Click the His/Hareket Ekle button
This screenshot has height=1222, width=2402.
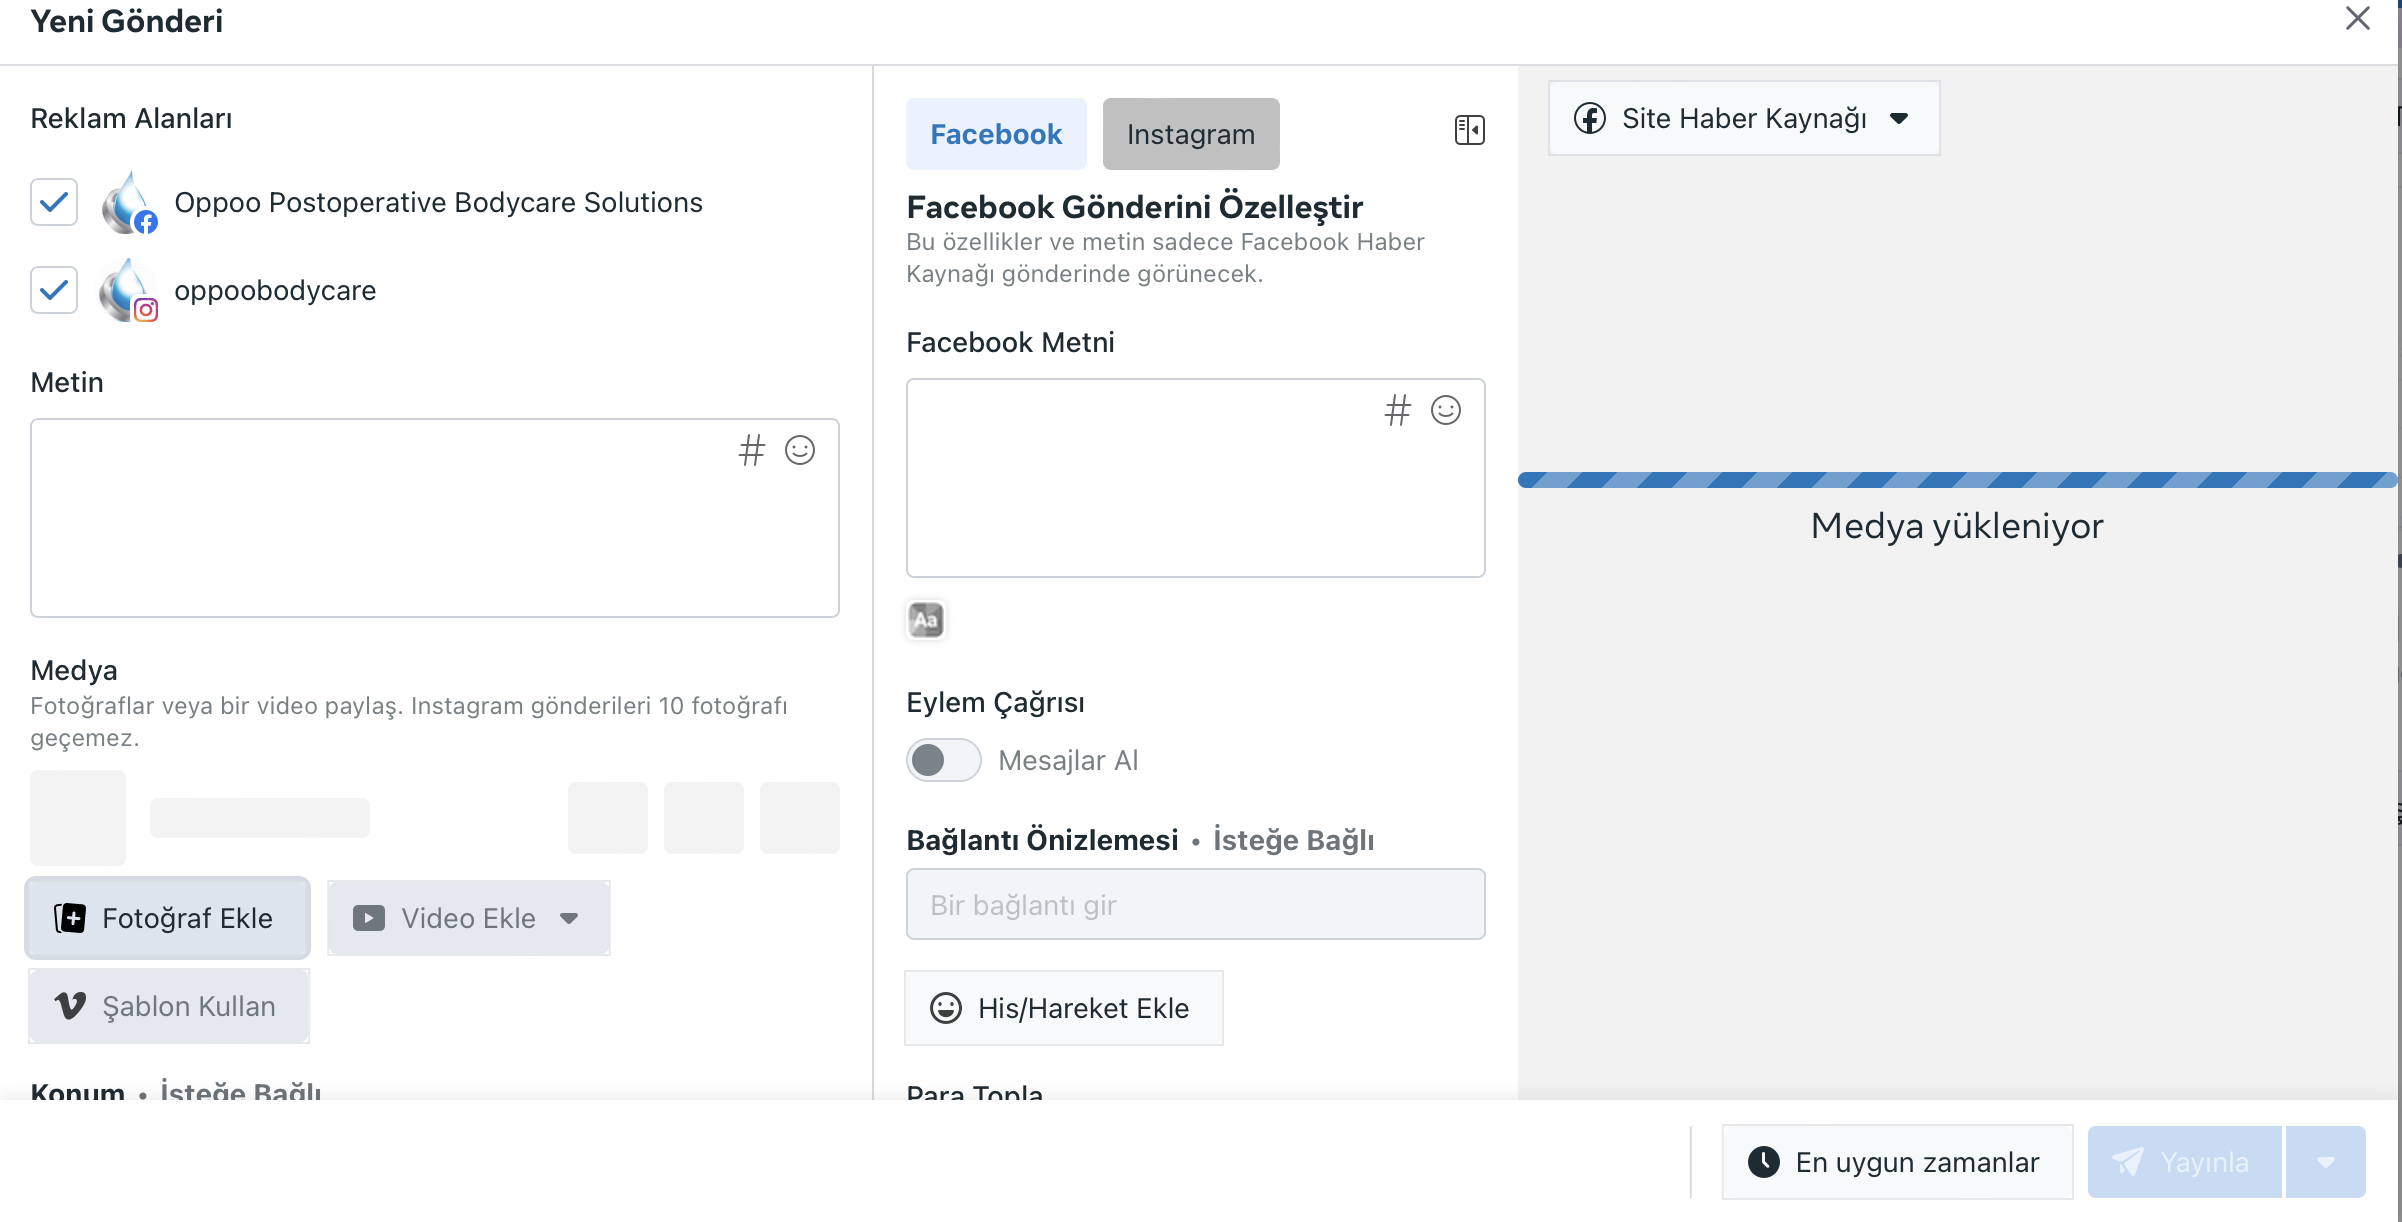pos(1063,1008)
